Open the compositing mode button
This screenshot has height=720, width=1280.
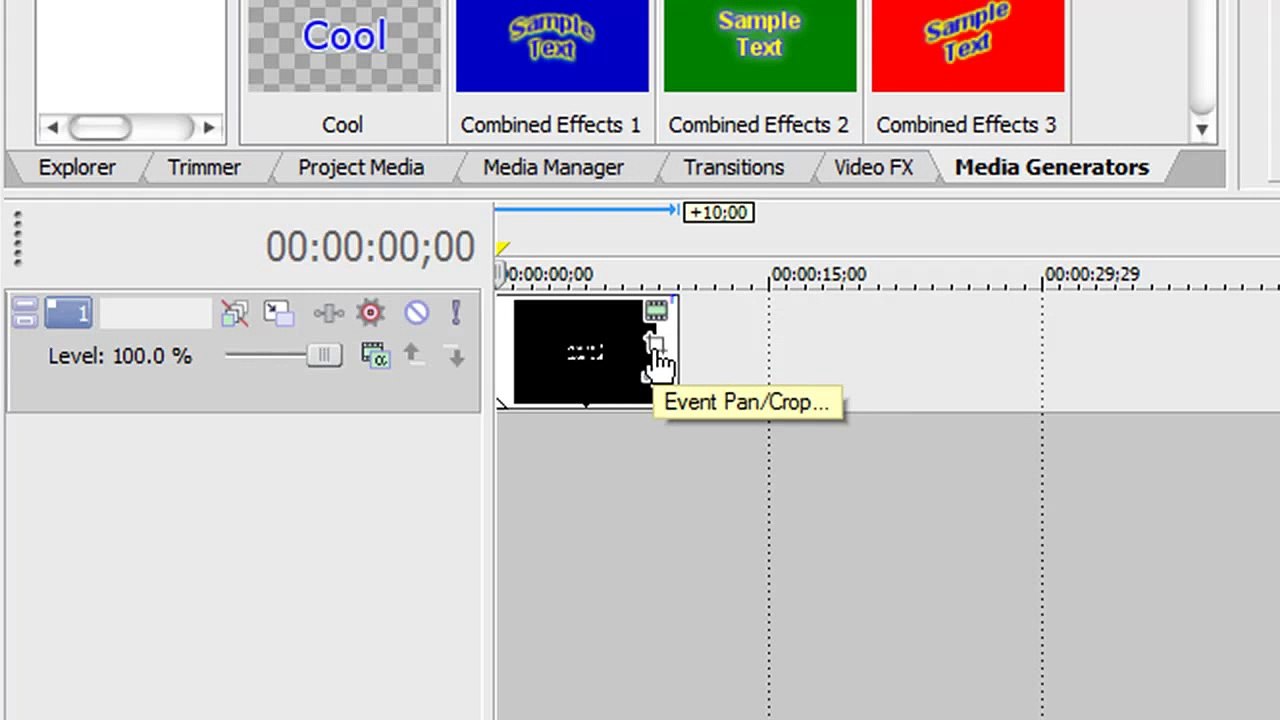point(375,355)
